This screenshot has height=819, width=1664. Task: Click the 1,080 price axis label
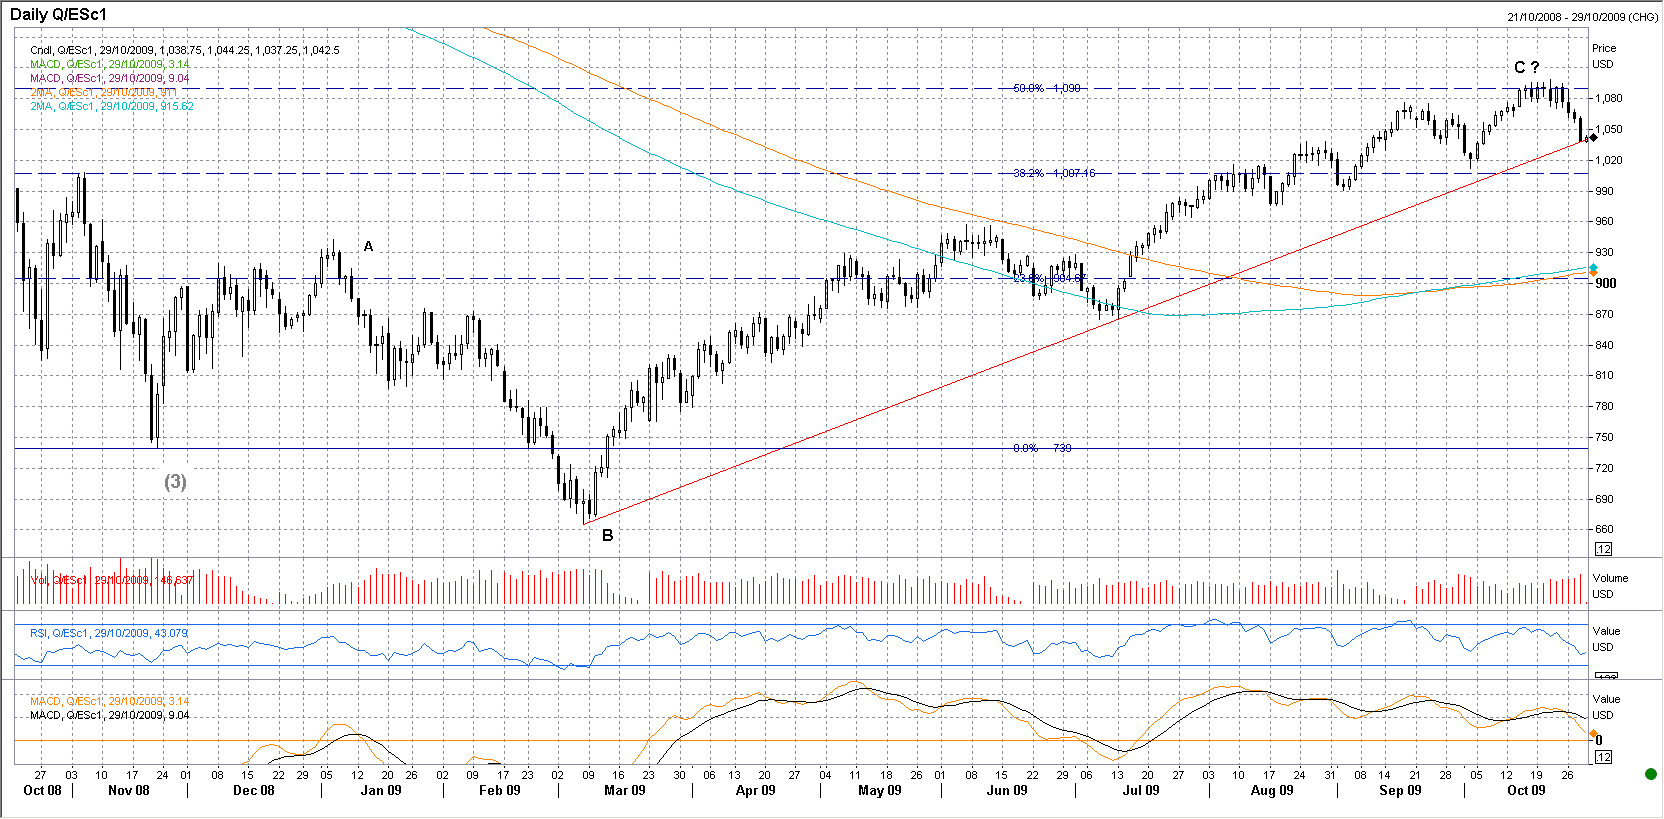1608,98
